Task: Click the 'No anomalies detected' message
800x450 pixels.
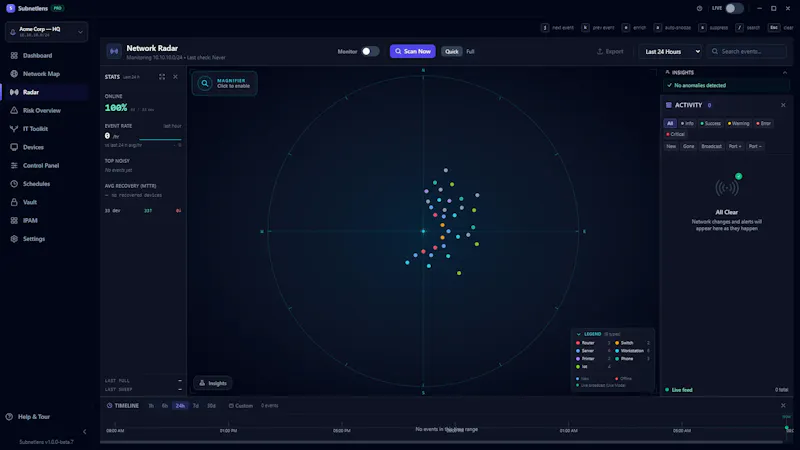Action: 700,85
